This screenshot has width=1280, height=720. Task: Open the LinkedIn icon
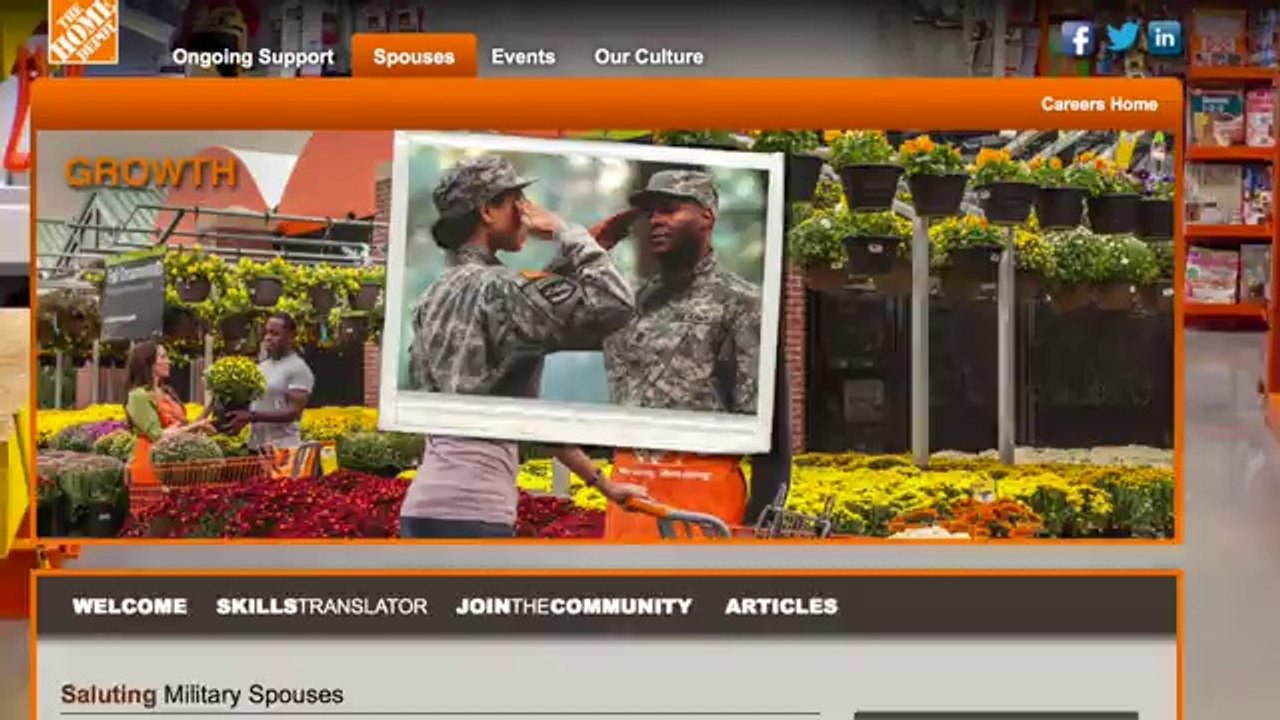coord(1165,38)
